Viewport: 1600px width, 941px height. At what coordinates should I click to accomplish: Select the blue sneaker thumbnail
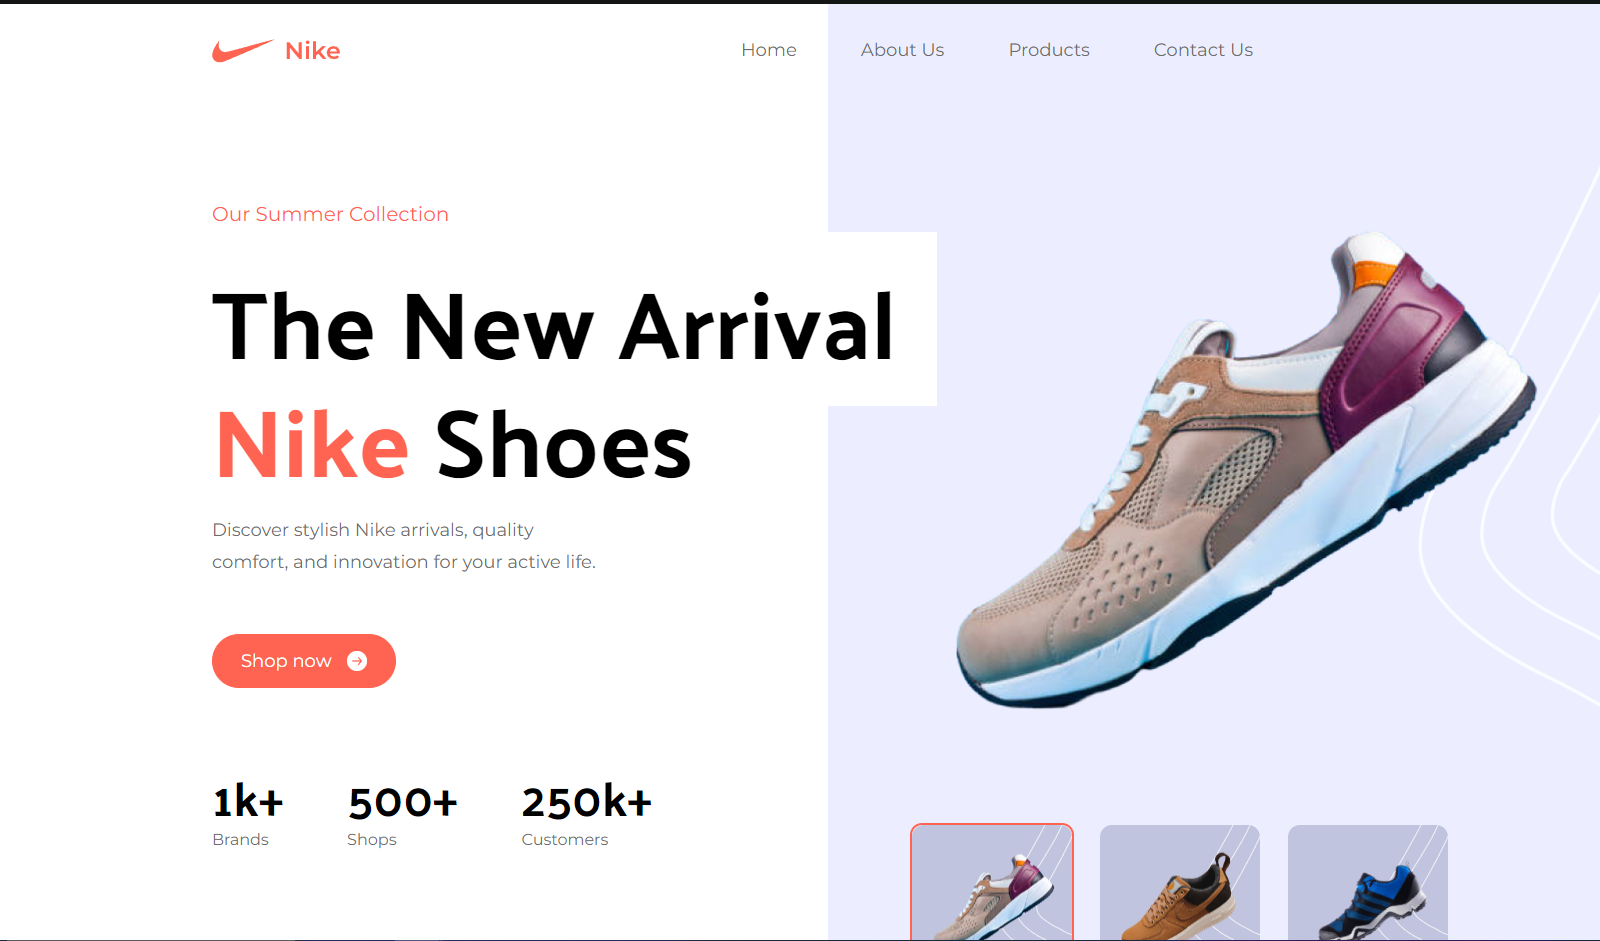click(1368, 882)
